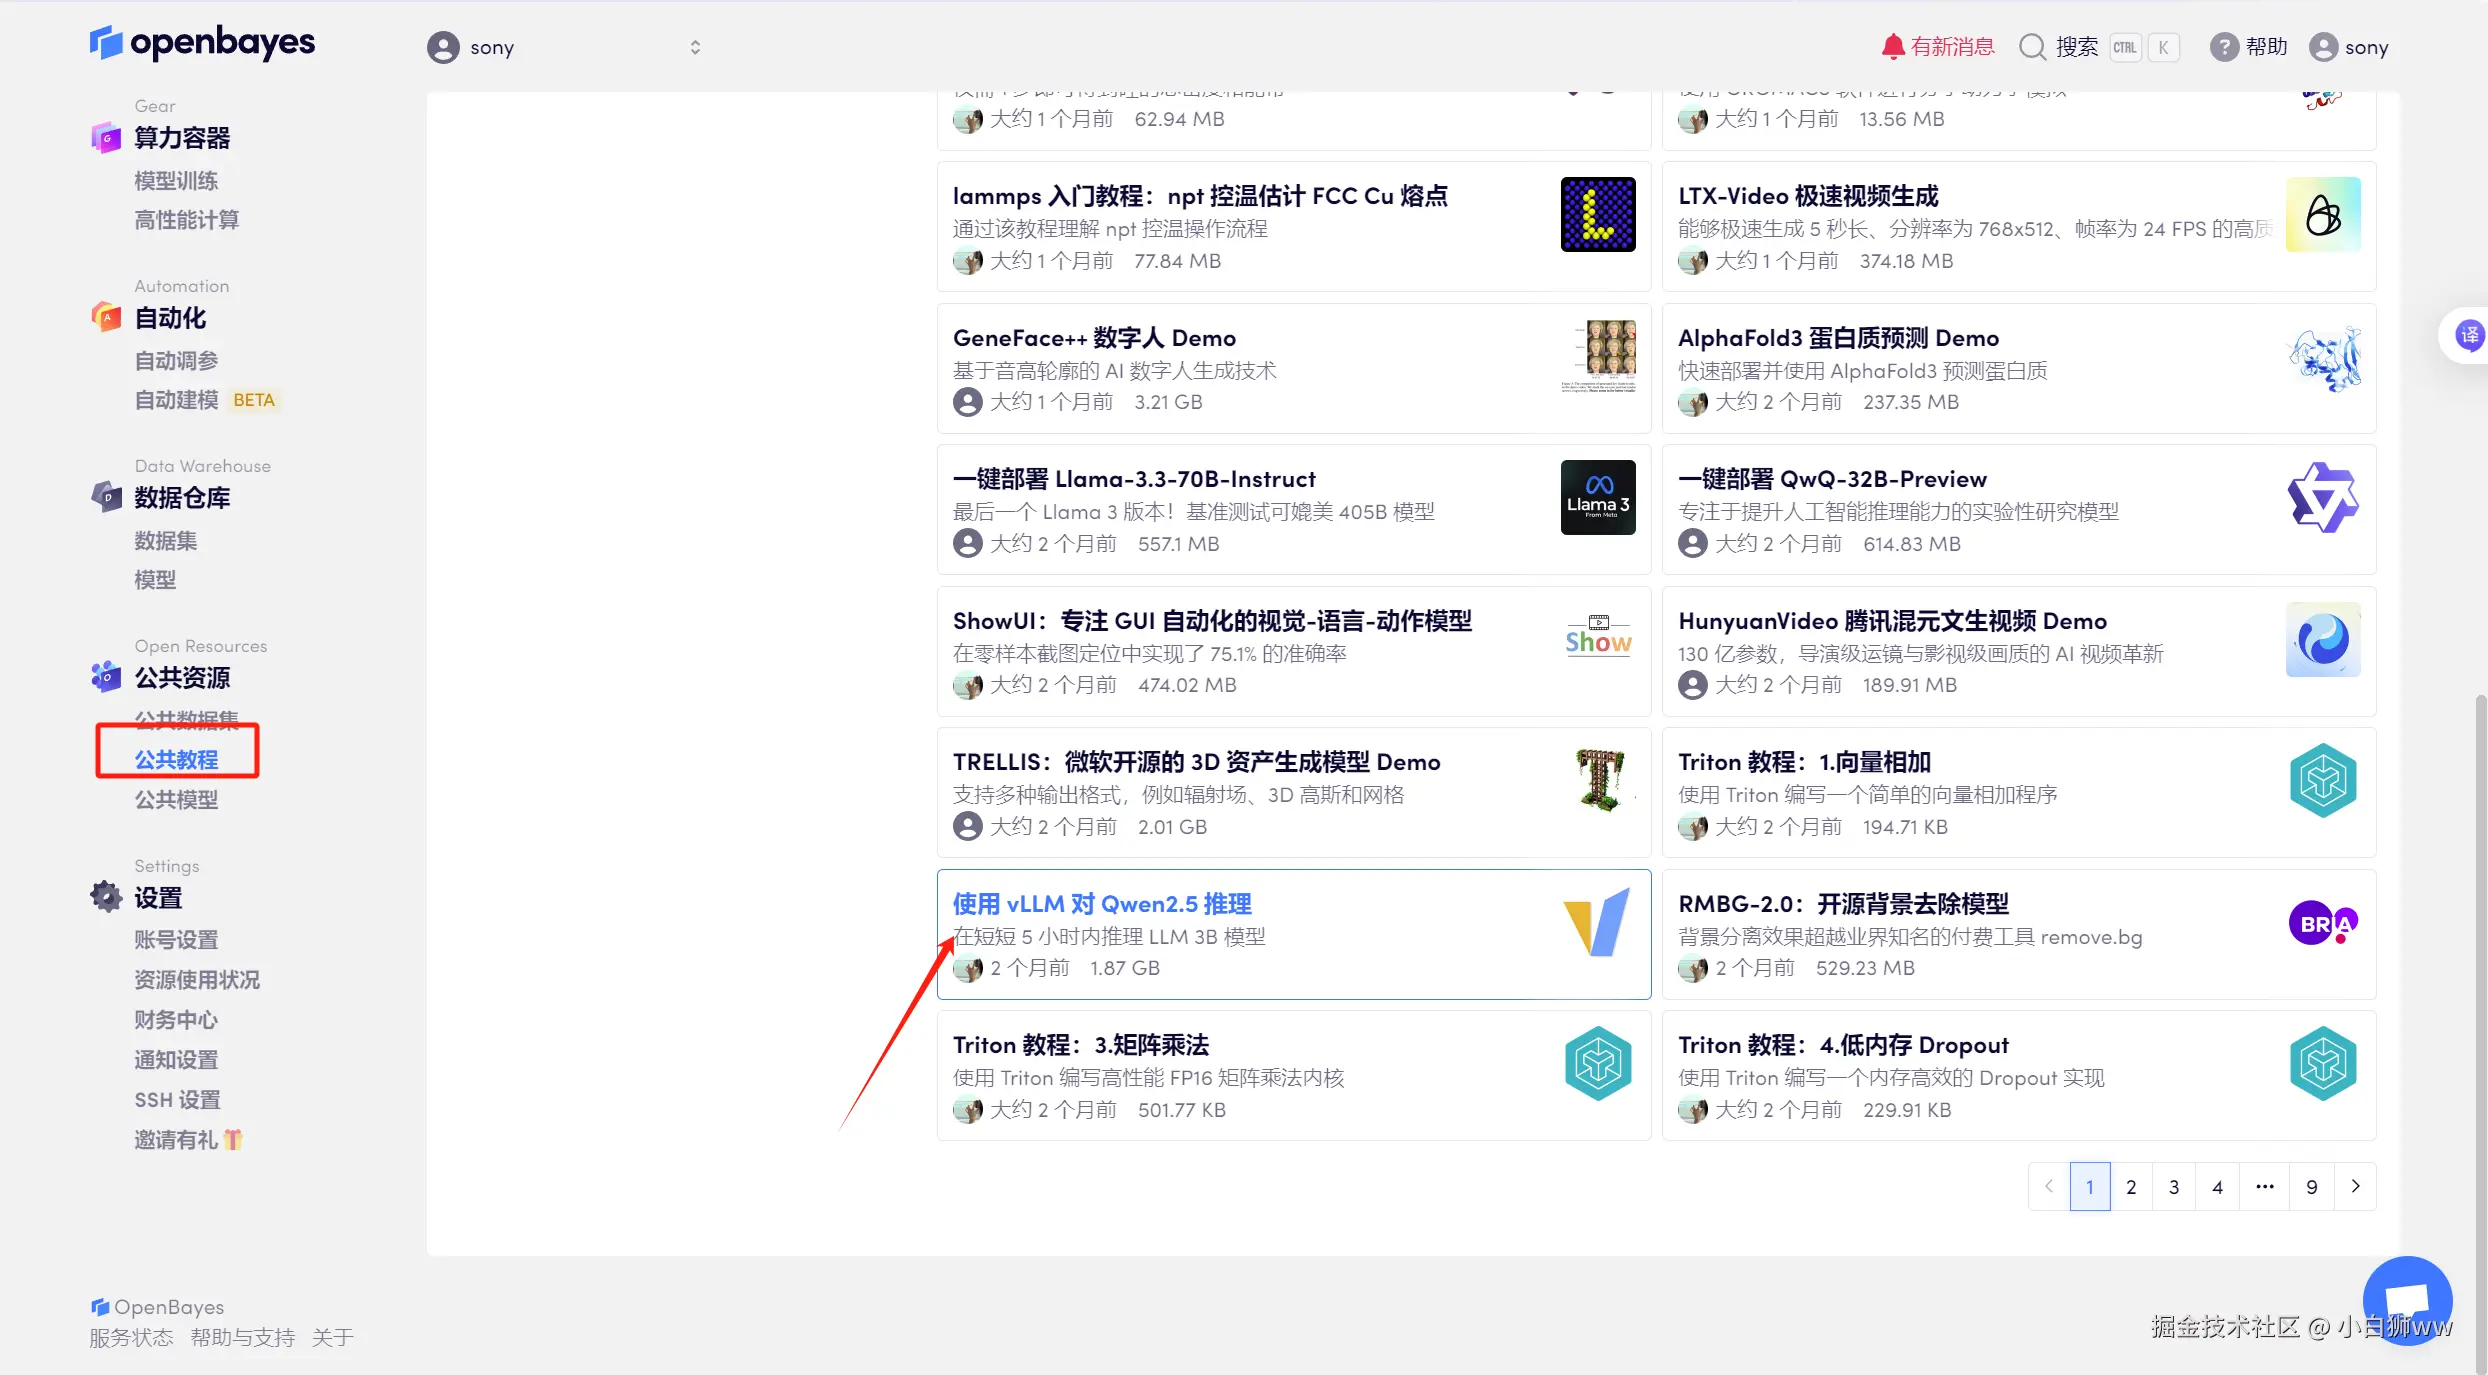2488x1375 pixels.
Task: Click the 服务状态 footer link
Action: click(x=131, y=1337)
